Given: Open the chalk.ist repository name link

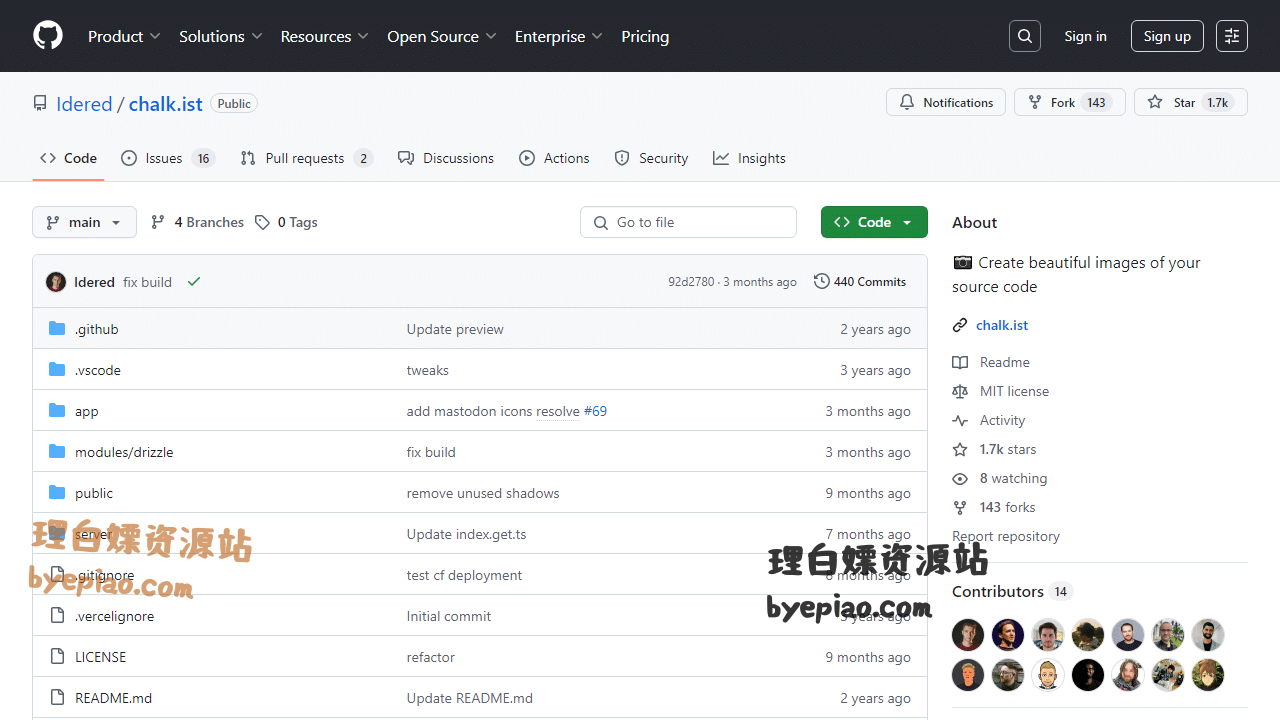Looking at the screenshot, I should coord(165,104).
